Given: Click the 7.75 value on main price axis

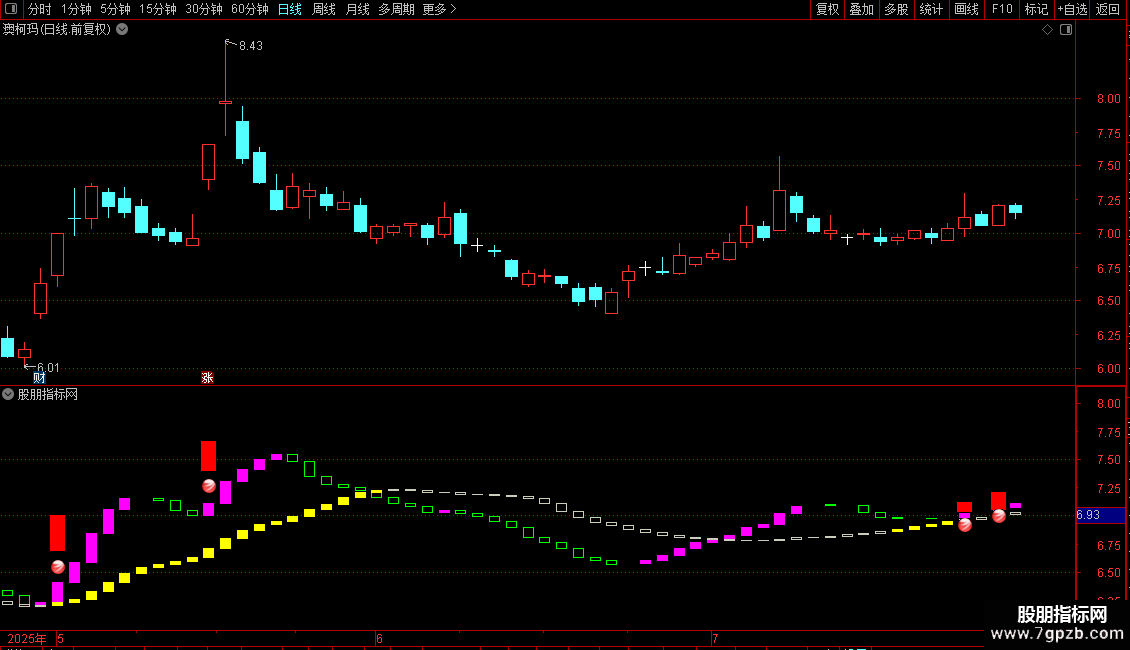Looking at the screenshot, I should coord(1108,134).
